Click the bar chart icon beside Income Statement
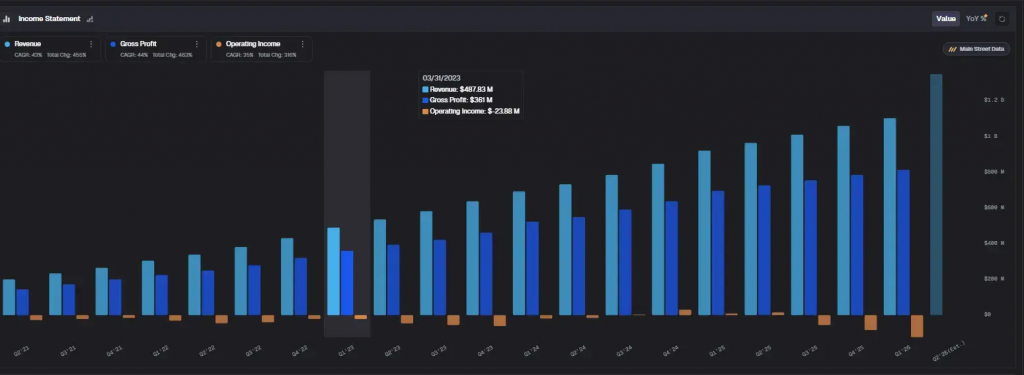Image resolution: width=1024 pixels, height=375 pixels. pyautogui.click(x=7, y=19)
